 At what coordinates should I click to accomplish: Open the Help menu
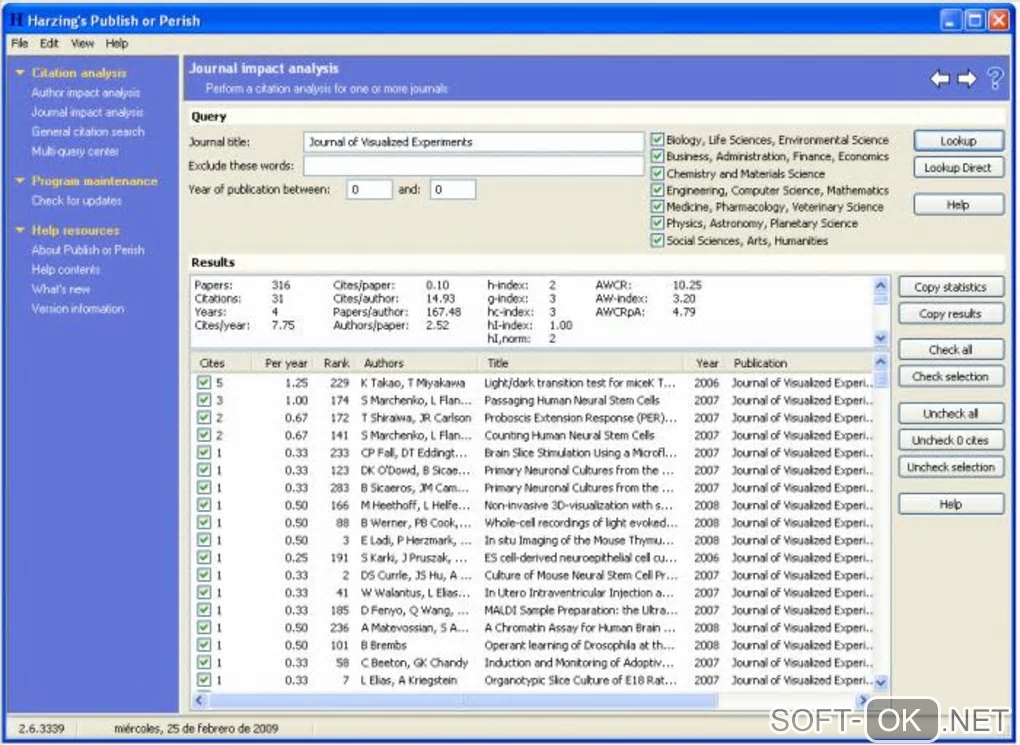point(116,44)
